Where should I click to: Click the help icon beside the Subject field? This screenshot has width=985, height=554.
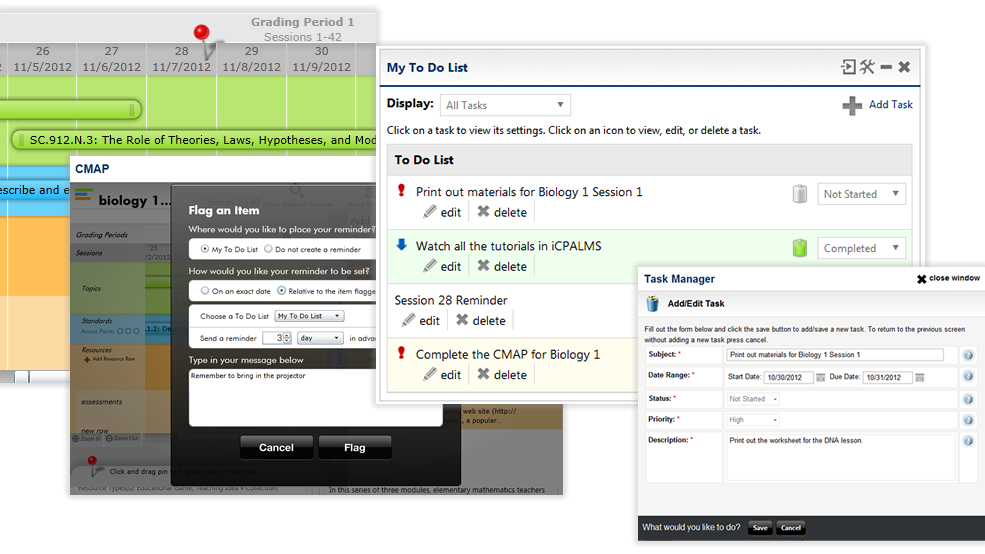pos(967,355)
